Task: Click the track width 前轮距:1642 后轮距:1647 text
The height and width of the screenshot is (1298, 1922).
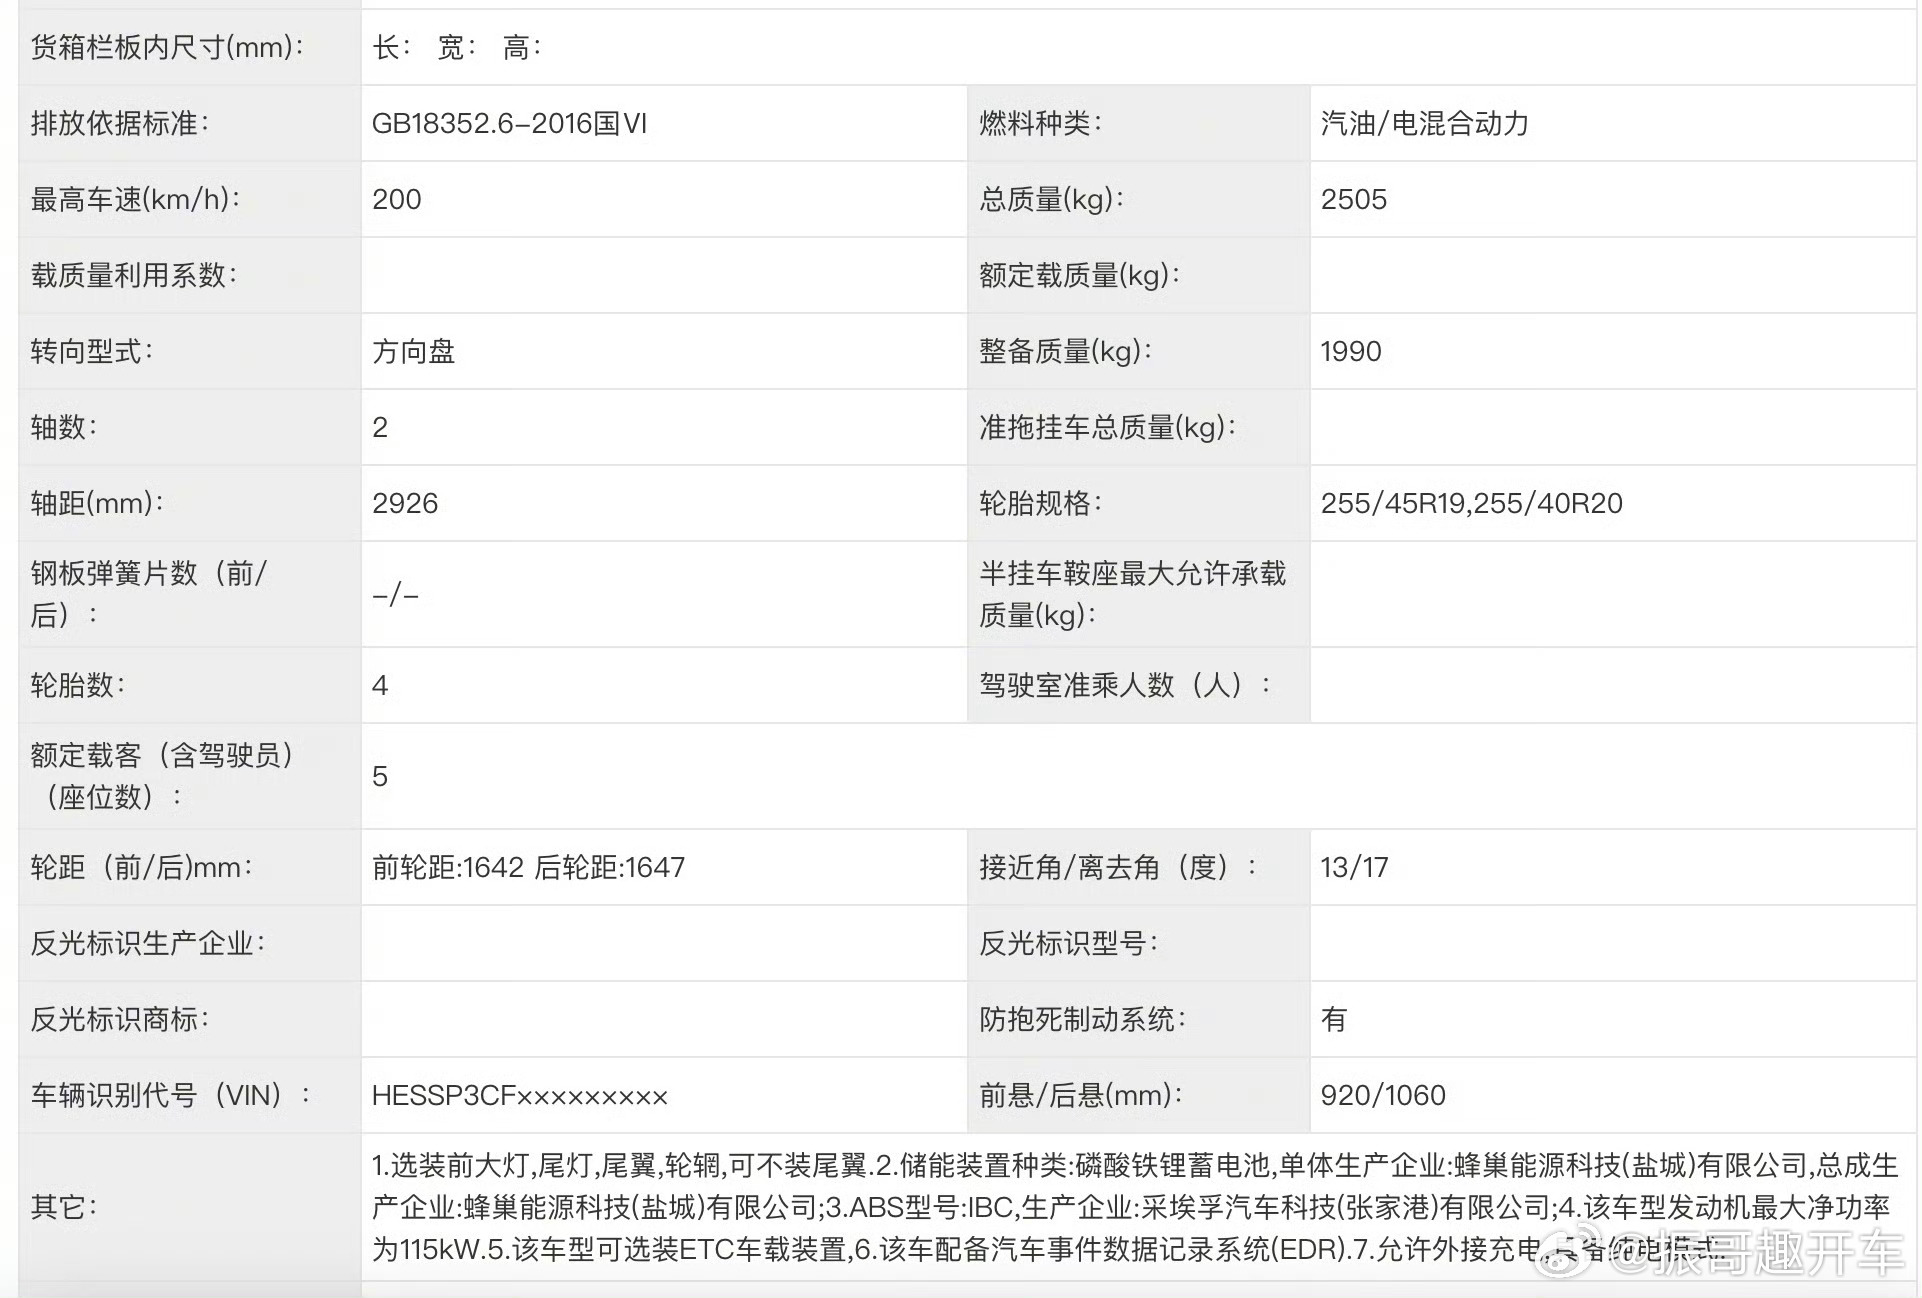Action: tap(528, 867)
